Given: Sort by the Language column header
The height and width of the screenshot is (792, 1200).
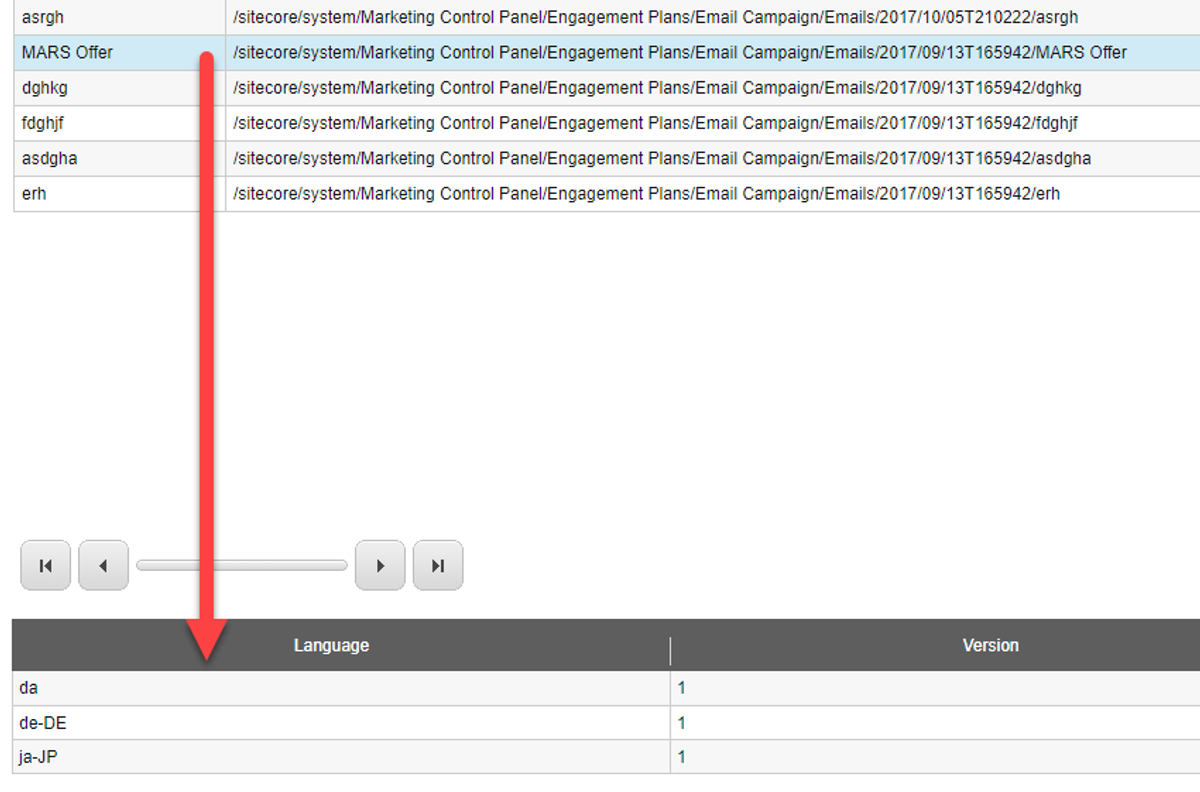Looking at the screenshot, I should pos(331,646).
